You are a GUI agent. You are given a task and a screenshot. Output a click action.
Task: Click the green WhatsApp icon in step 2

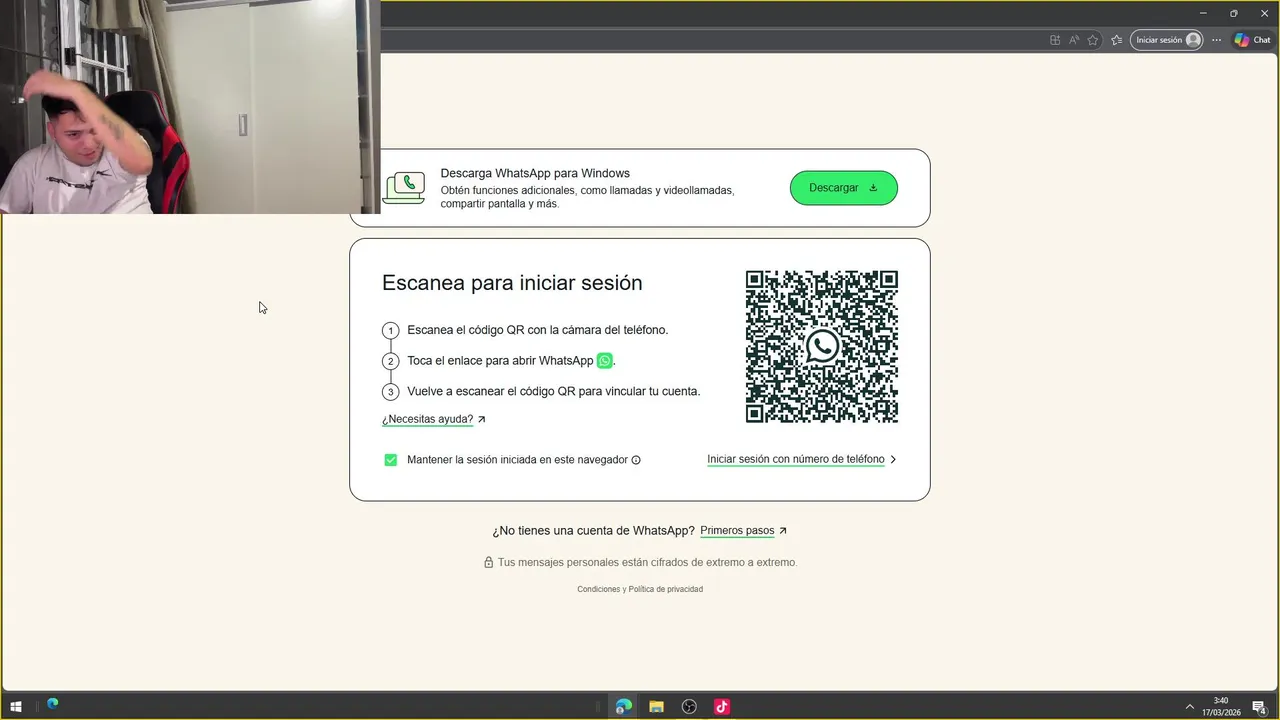604,361
